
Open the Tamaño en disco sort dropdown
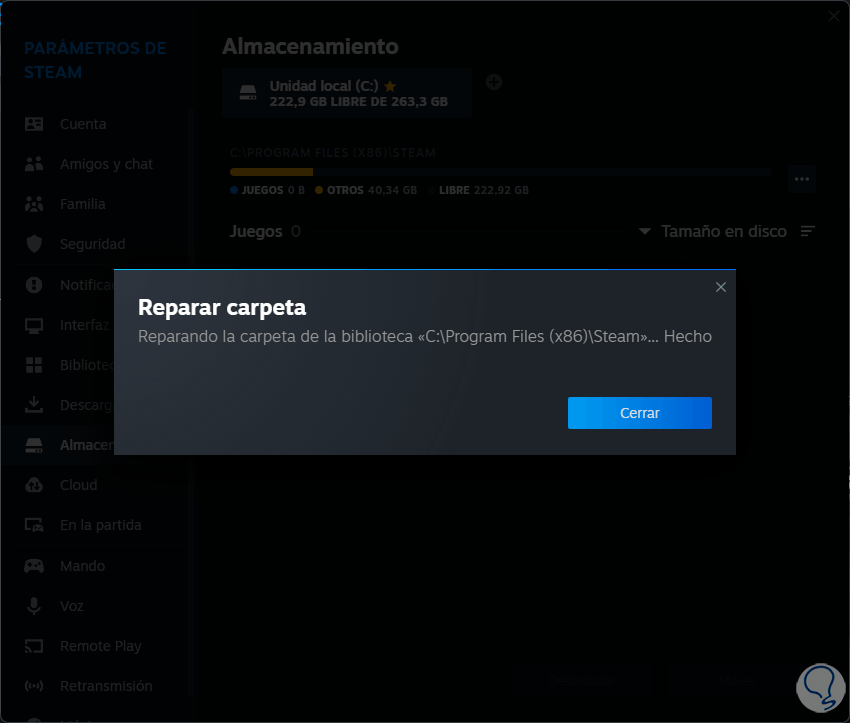click(713, 231)
